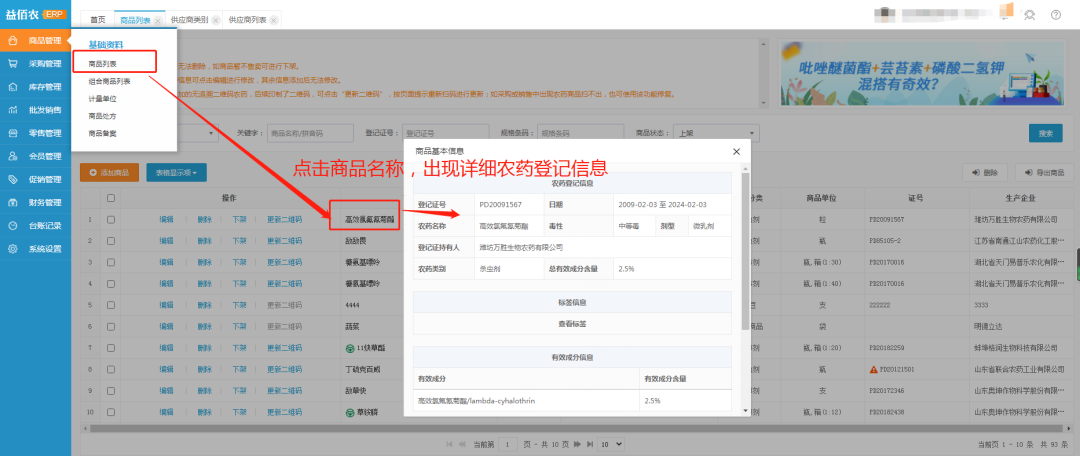Image resolution: width=1080 pixels, height=456 pixels.
Task: Open 财务管理 finance module
Action: [x=35, y=203]
